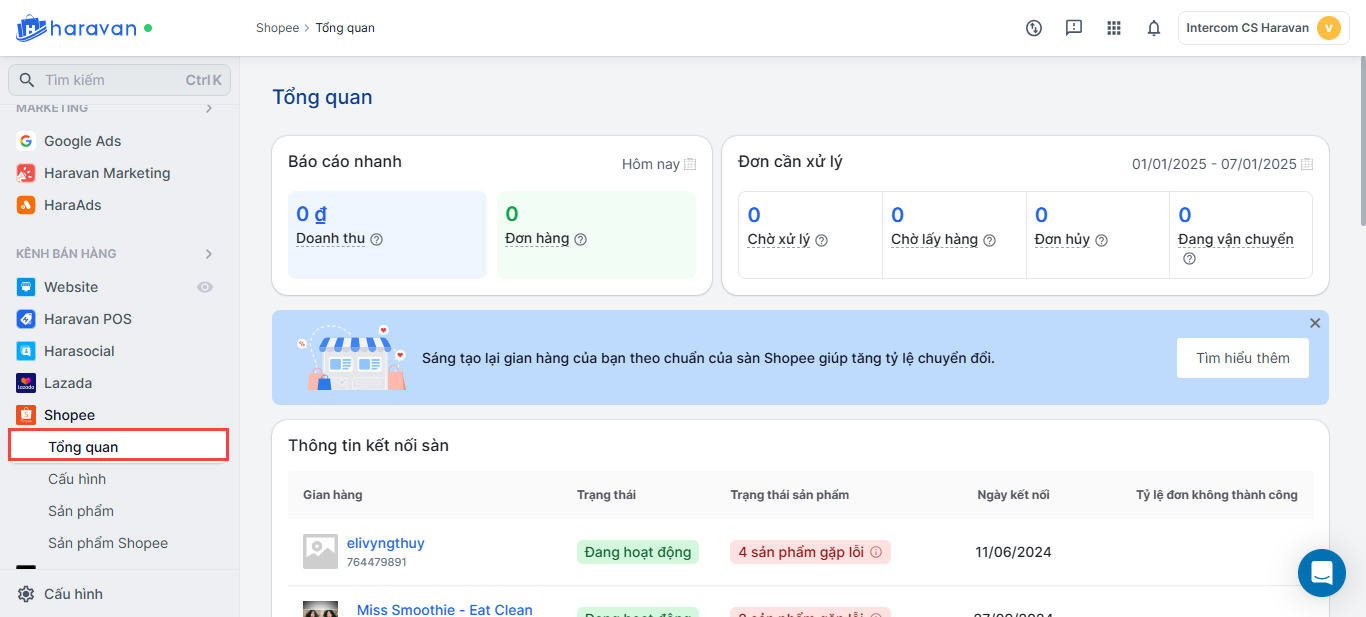This screenshot has height=617, width=1366.
Task: Open the Intercom chat bubble
Action: point(1321,573)
